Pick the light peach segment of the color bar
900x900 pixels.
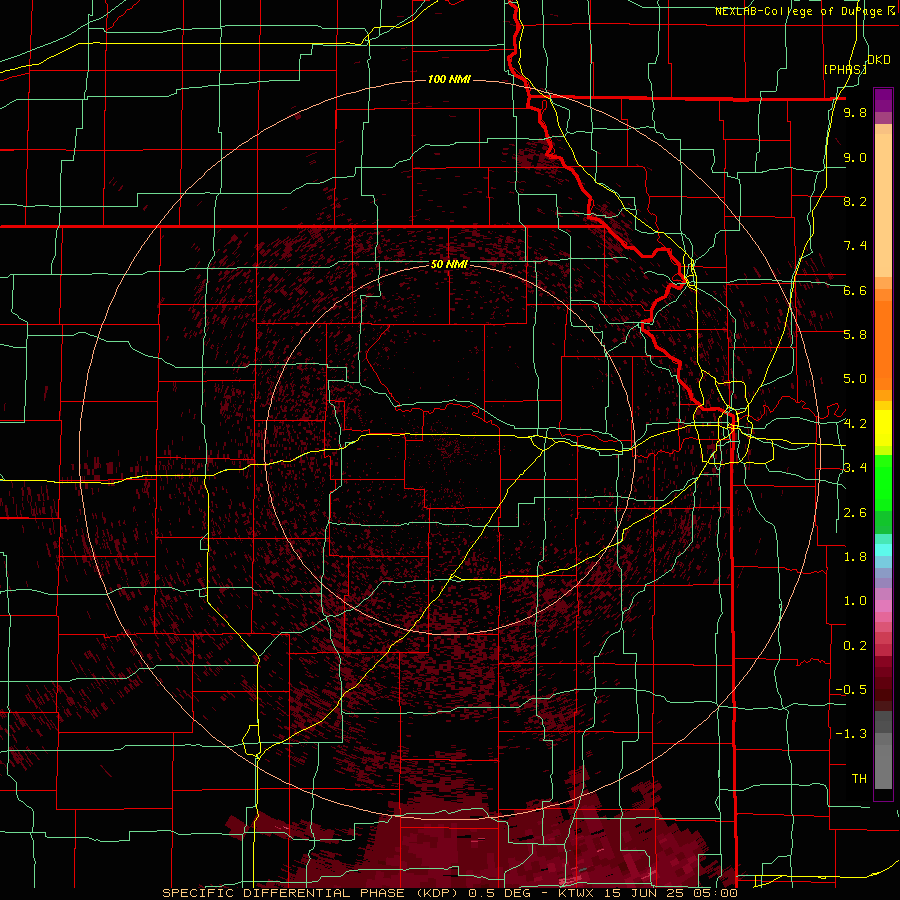tap(883, 205)
